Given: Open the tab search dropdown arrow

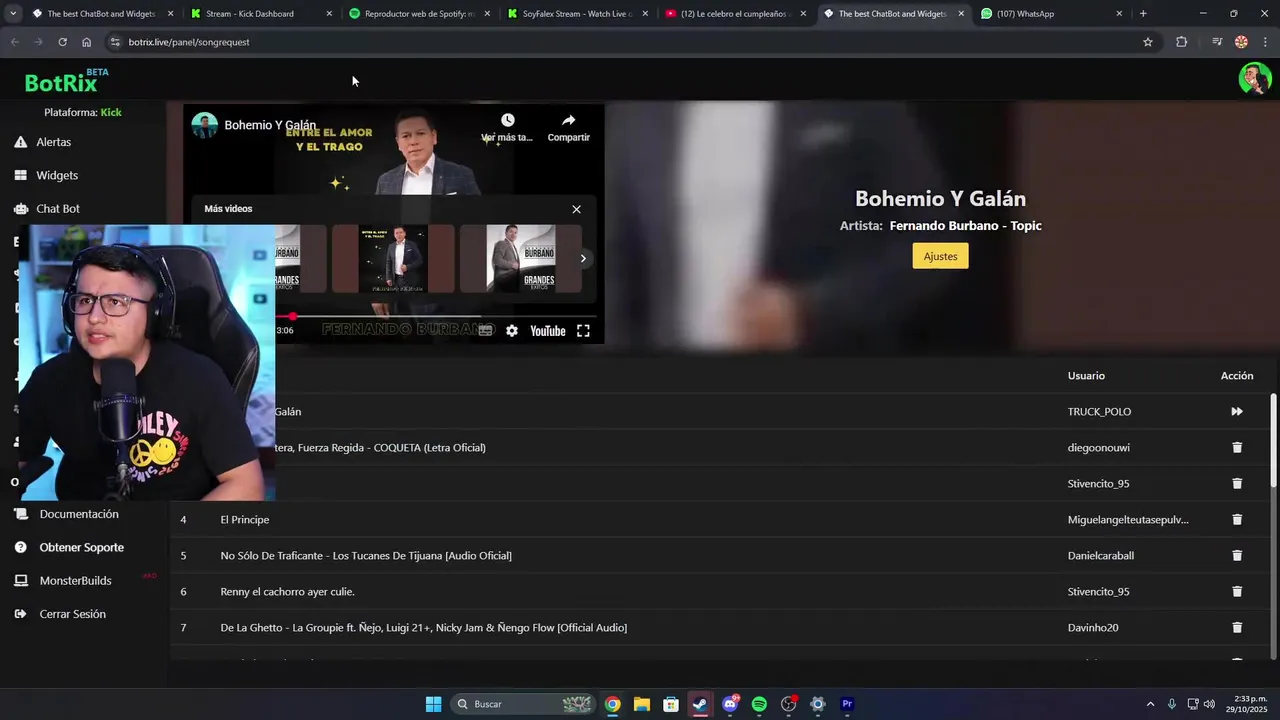Looking at the screenshot, I should [13, 14].
